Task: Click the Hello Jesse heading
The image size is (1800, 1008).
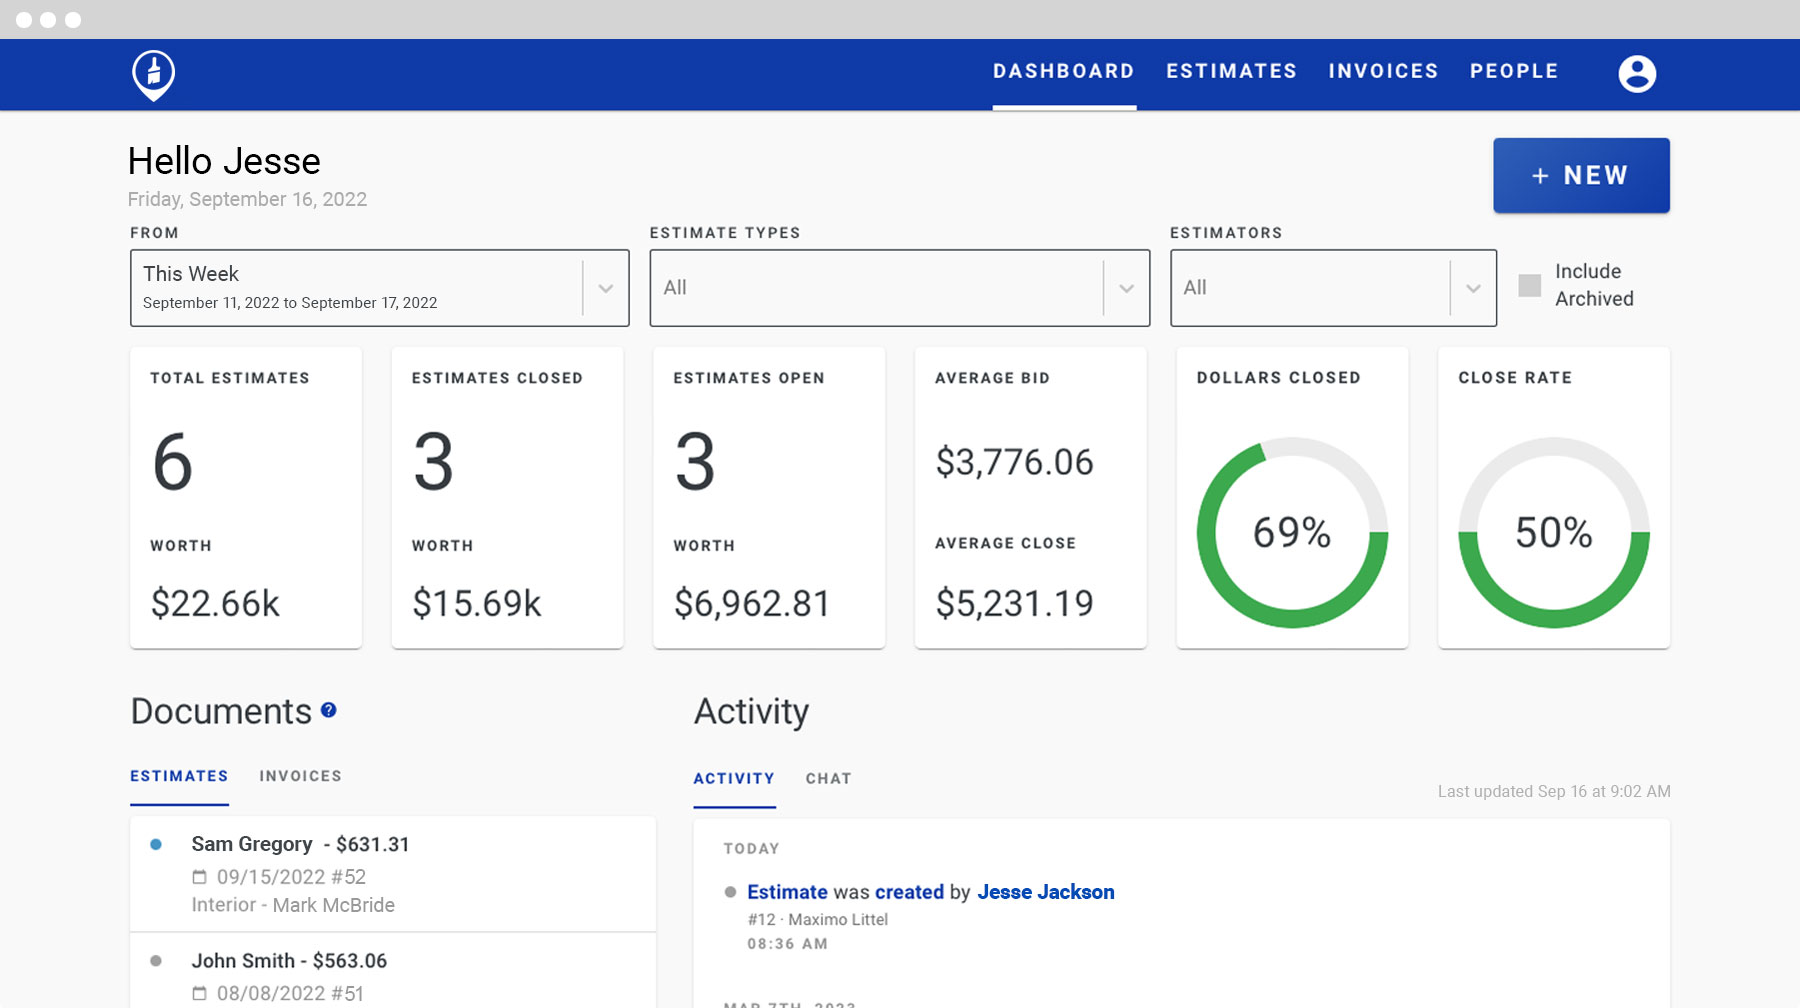Action: pyautogui.click(x=224, y=161)
